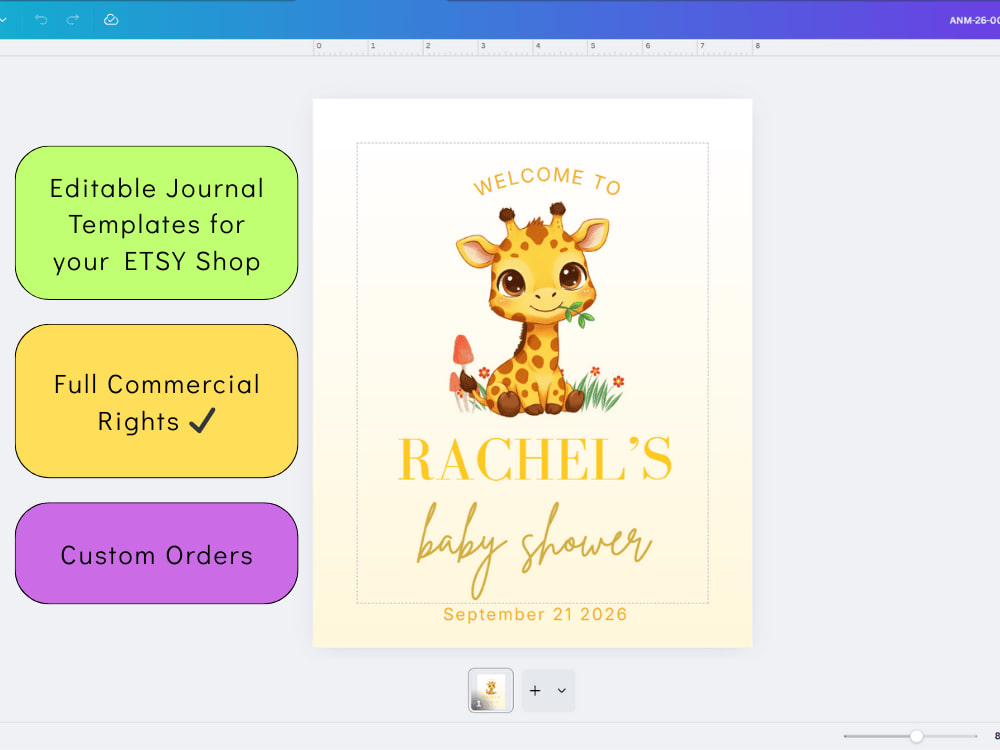Click the Custom Orders purple box
The image size is (1000, 750).
[x=156, y=553]
